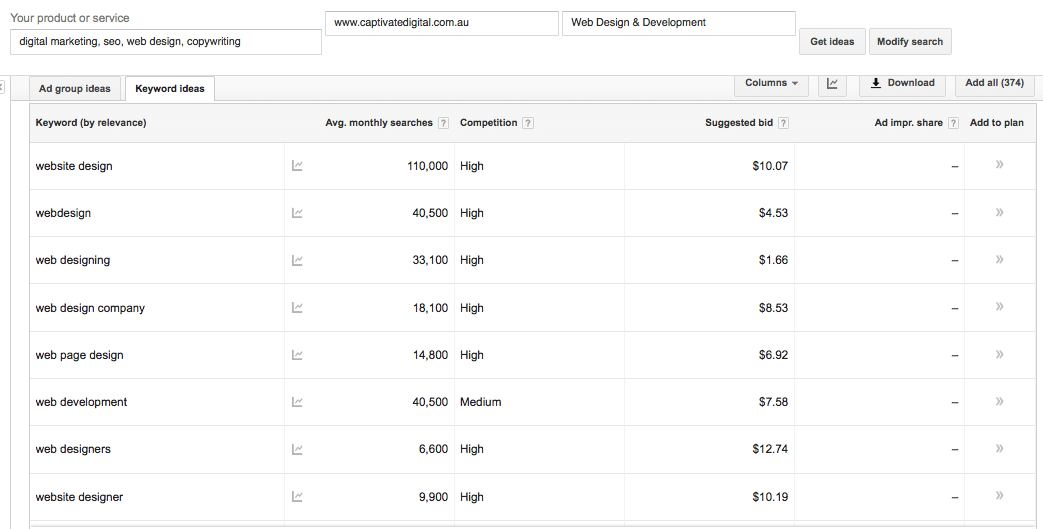The width and height of the screenshot is (1043, 529).
Task: Show trend chart for web design company
Action: (x=297, y=307)
